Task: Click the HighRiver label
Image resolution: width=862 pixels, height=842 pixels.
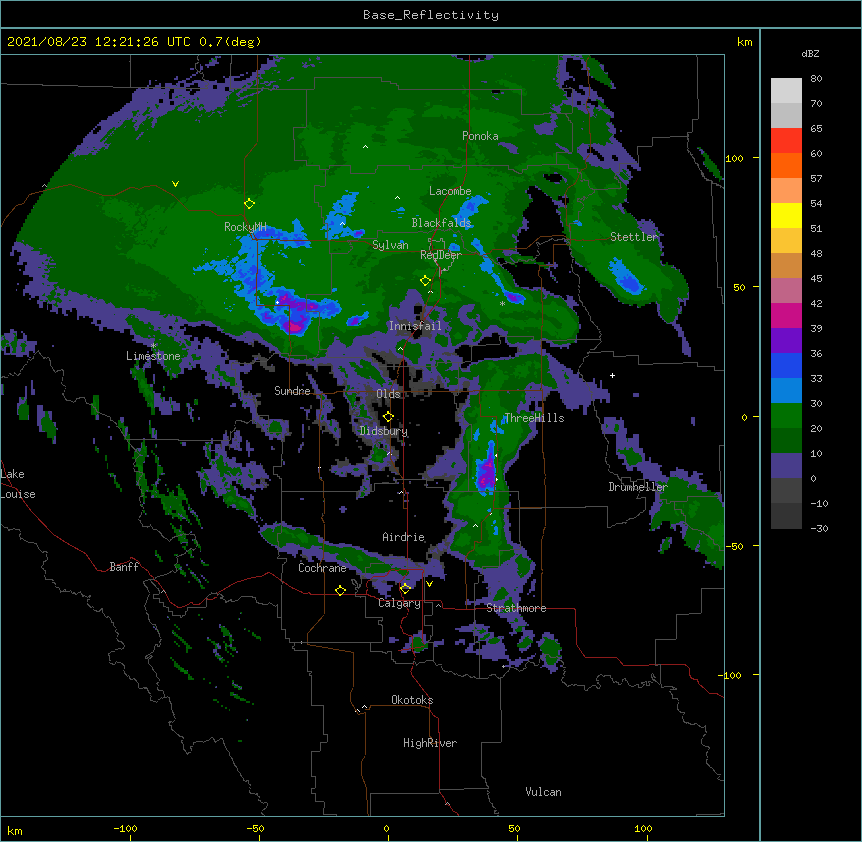Action: [430, 743]
